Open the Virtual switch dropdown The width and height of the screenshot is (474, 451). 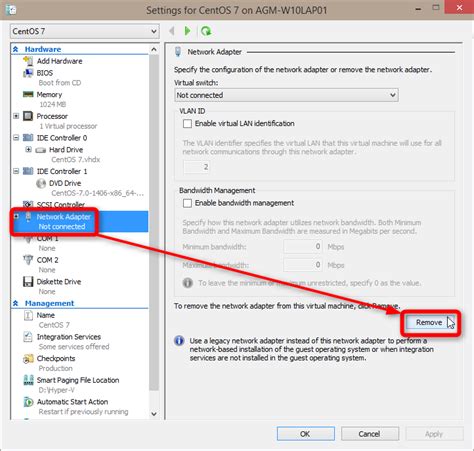286,95
